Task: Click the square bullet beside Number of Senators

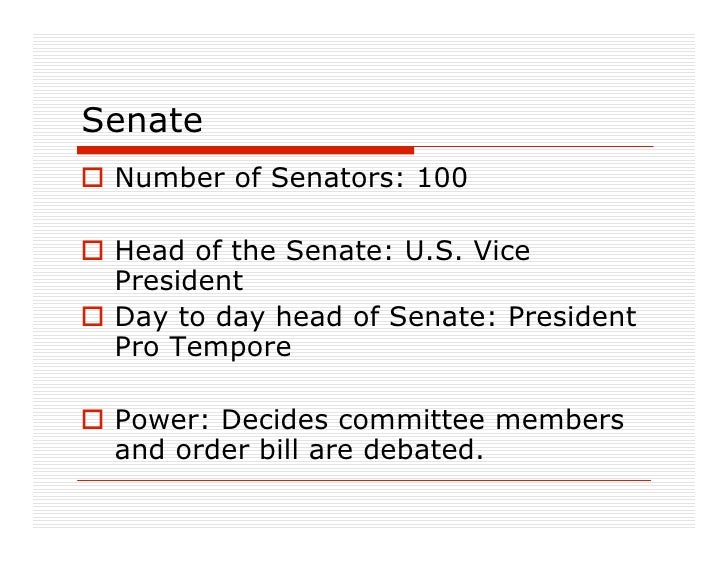Action: pos(93,180)
